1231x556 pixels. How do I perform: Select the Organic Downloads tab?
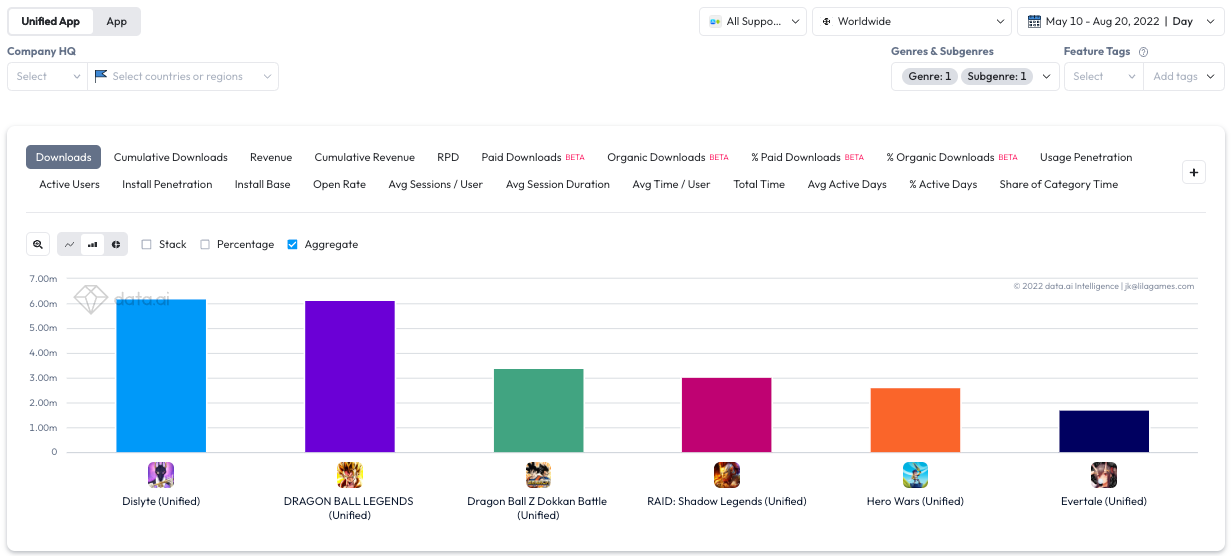(x=668, y=157)
